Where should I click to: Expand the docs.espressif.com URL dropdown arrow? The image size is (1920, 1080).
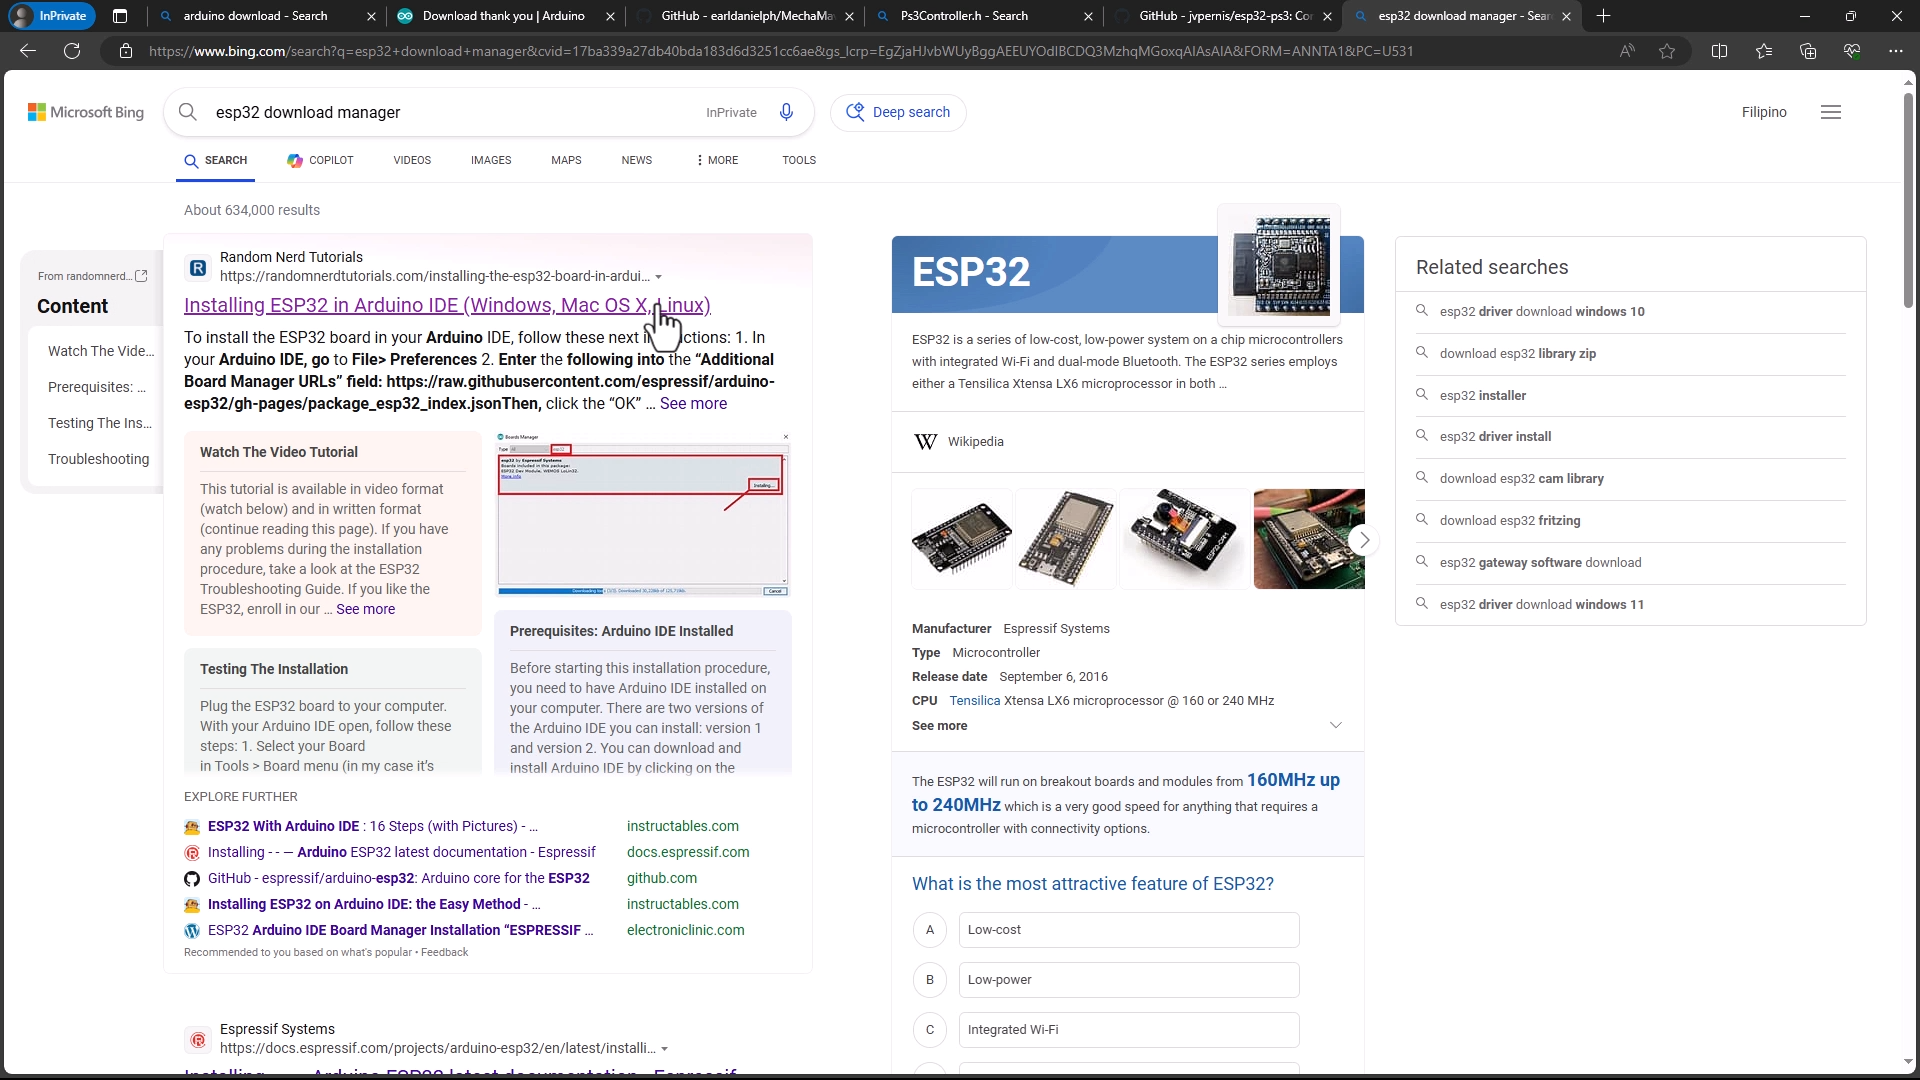(664, 1049)
